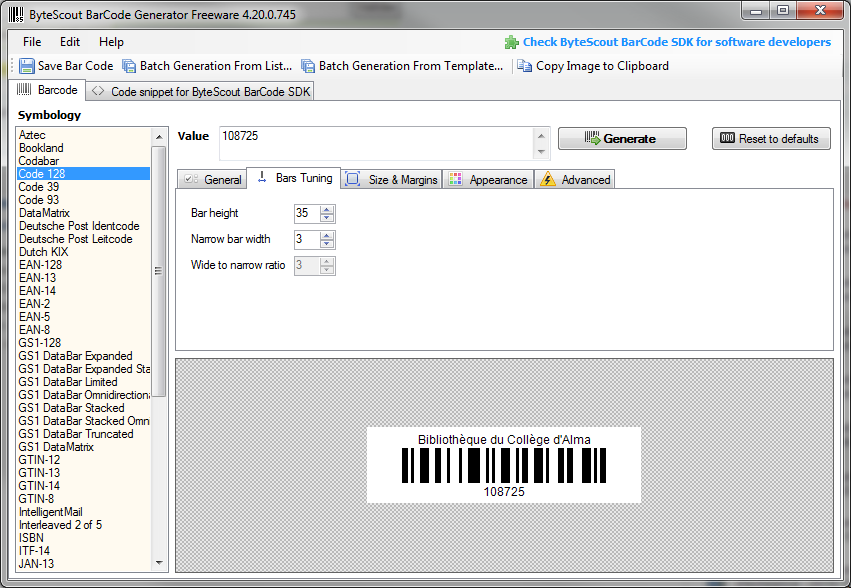Open the File menu

pyautogui.click(x=32, y=42)
